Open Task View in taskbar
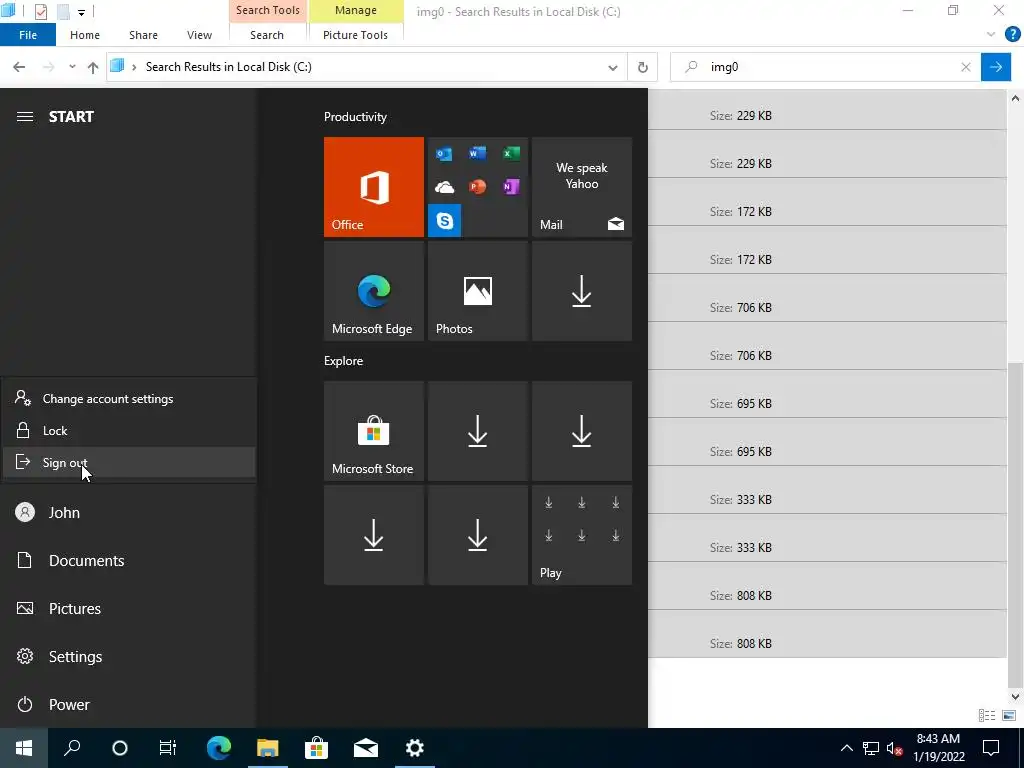This screenshot has height=768, width=1024. (x=168, y=748)
